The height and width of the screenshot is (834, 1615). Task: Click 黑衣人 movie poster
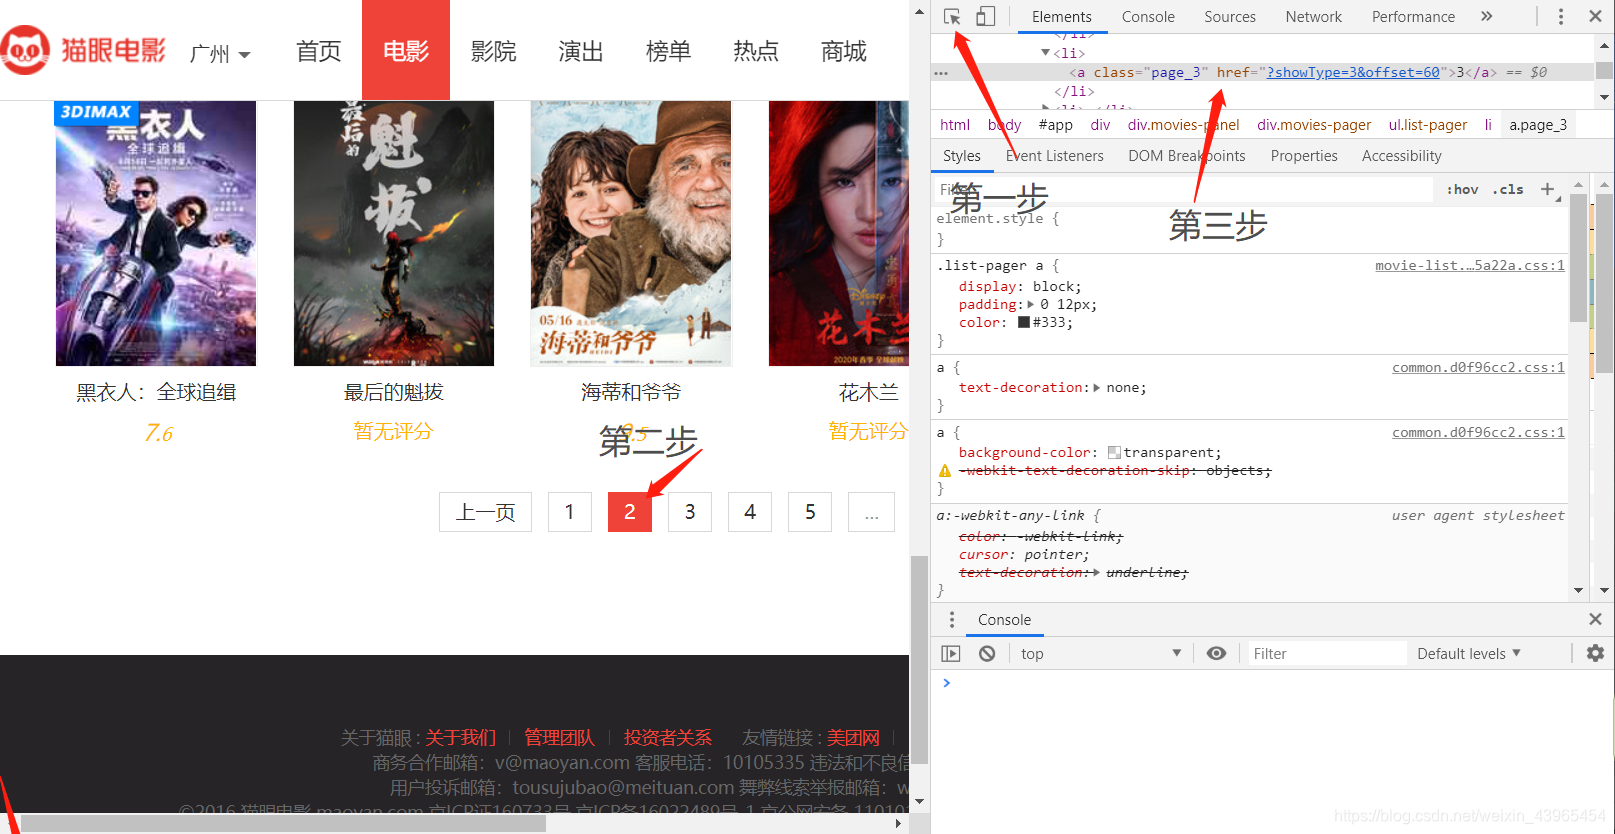156,233
